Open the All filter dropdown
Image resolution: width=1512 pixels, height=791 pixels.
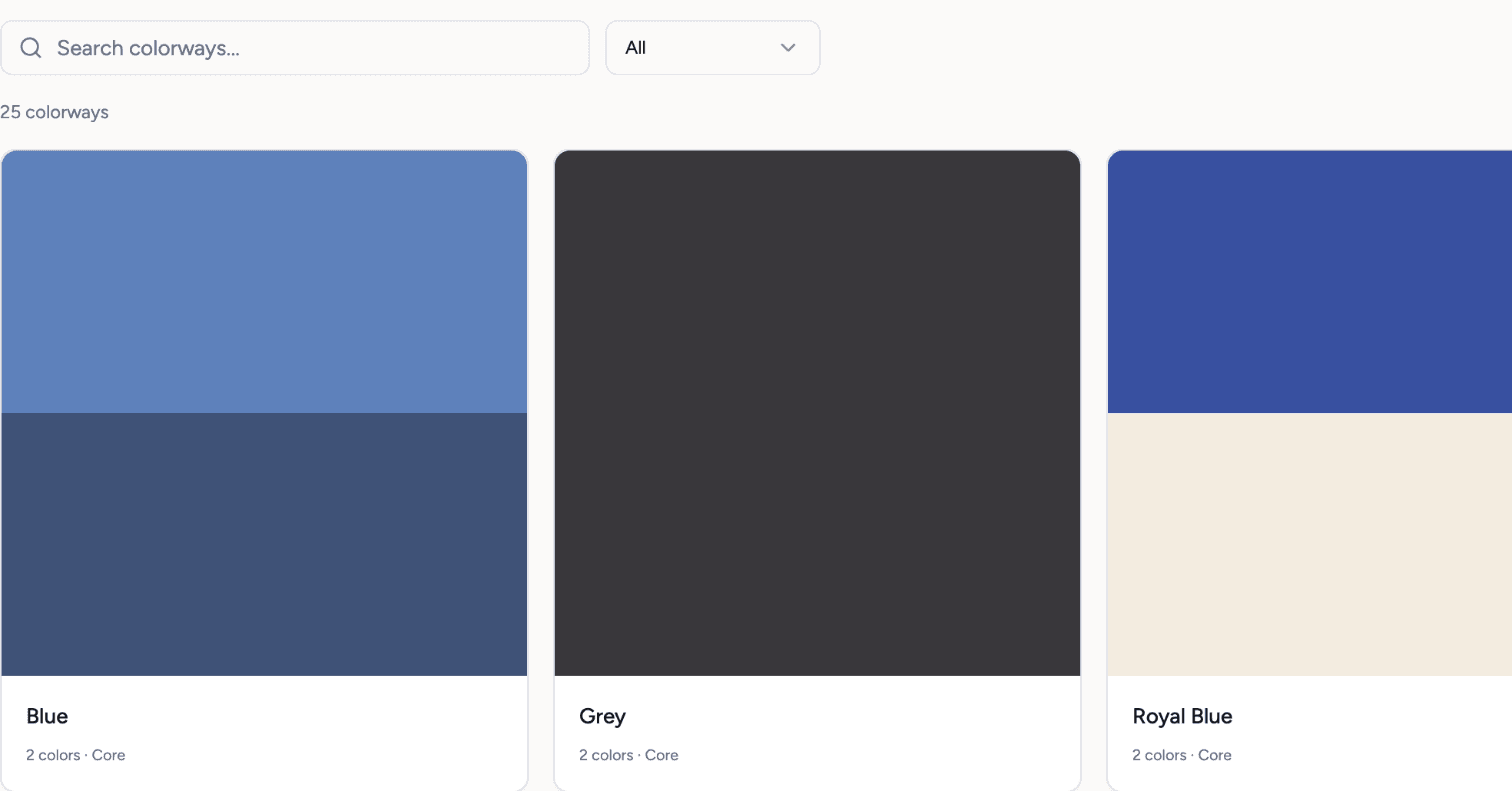713,48
